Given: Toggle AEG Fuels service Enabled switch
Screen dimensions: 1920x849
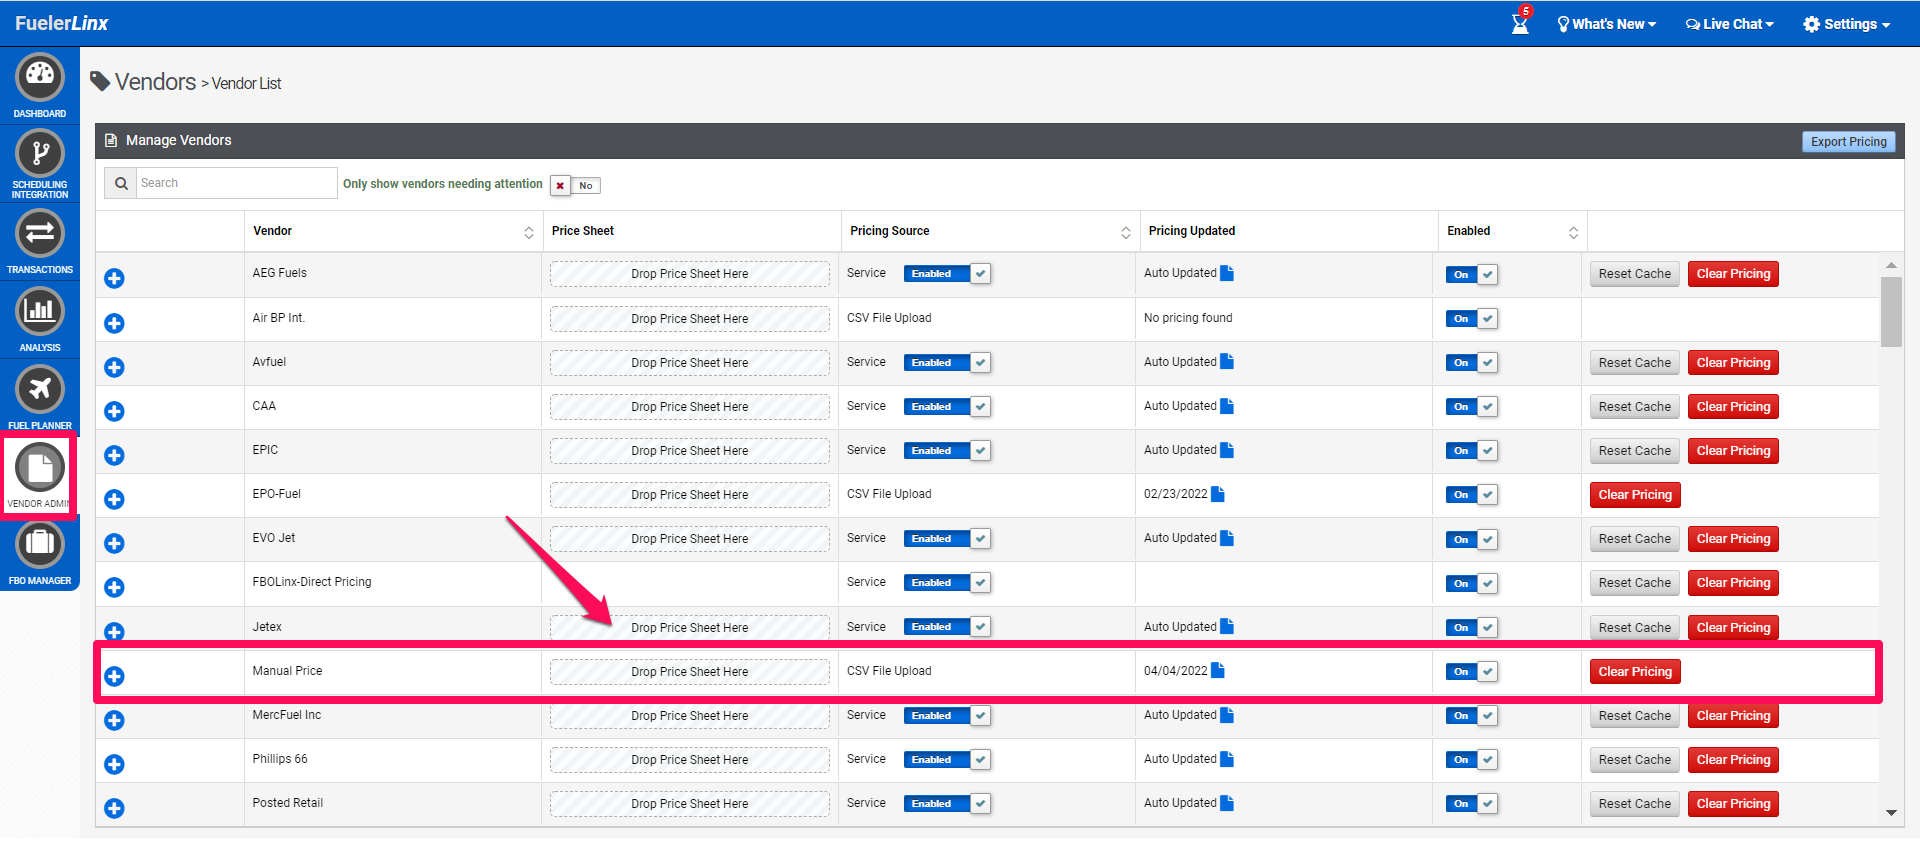Looking at the screenshot, I should [x=947, y=274].
